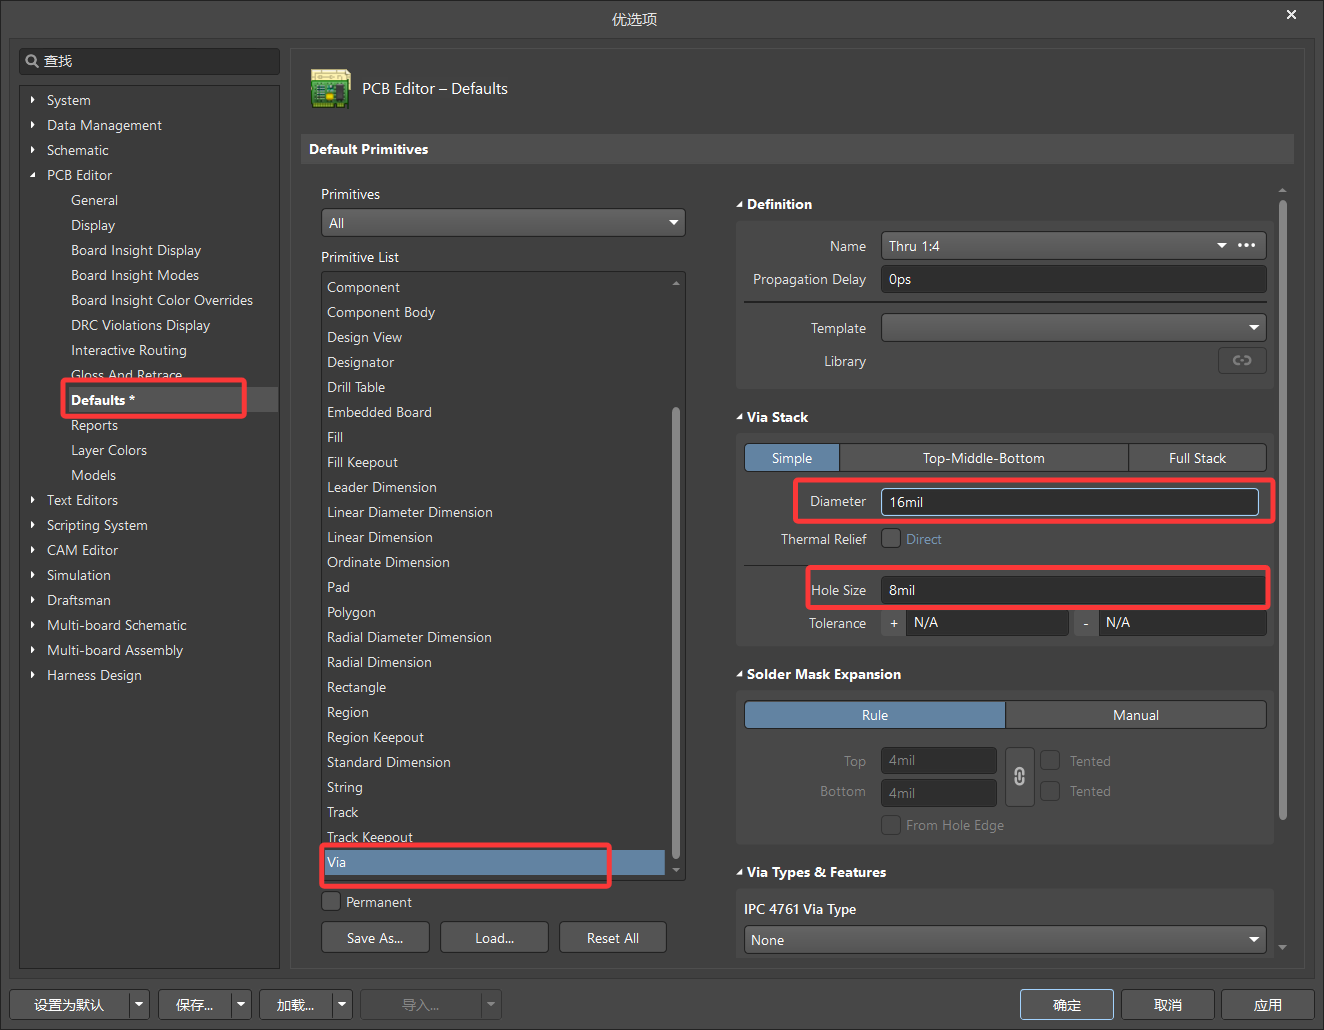The image size is (1324, 1030).
Task: Click the properties panel scrollbar
Action: (x=1283, y=510)
